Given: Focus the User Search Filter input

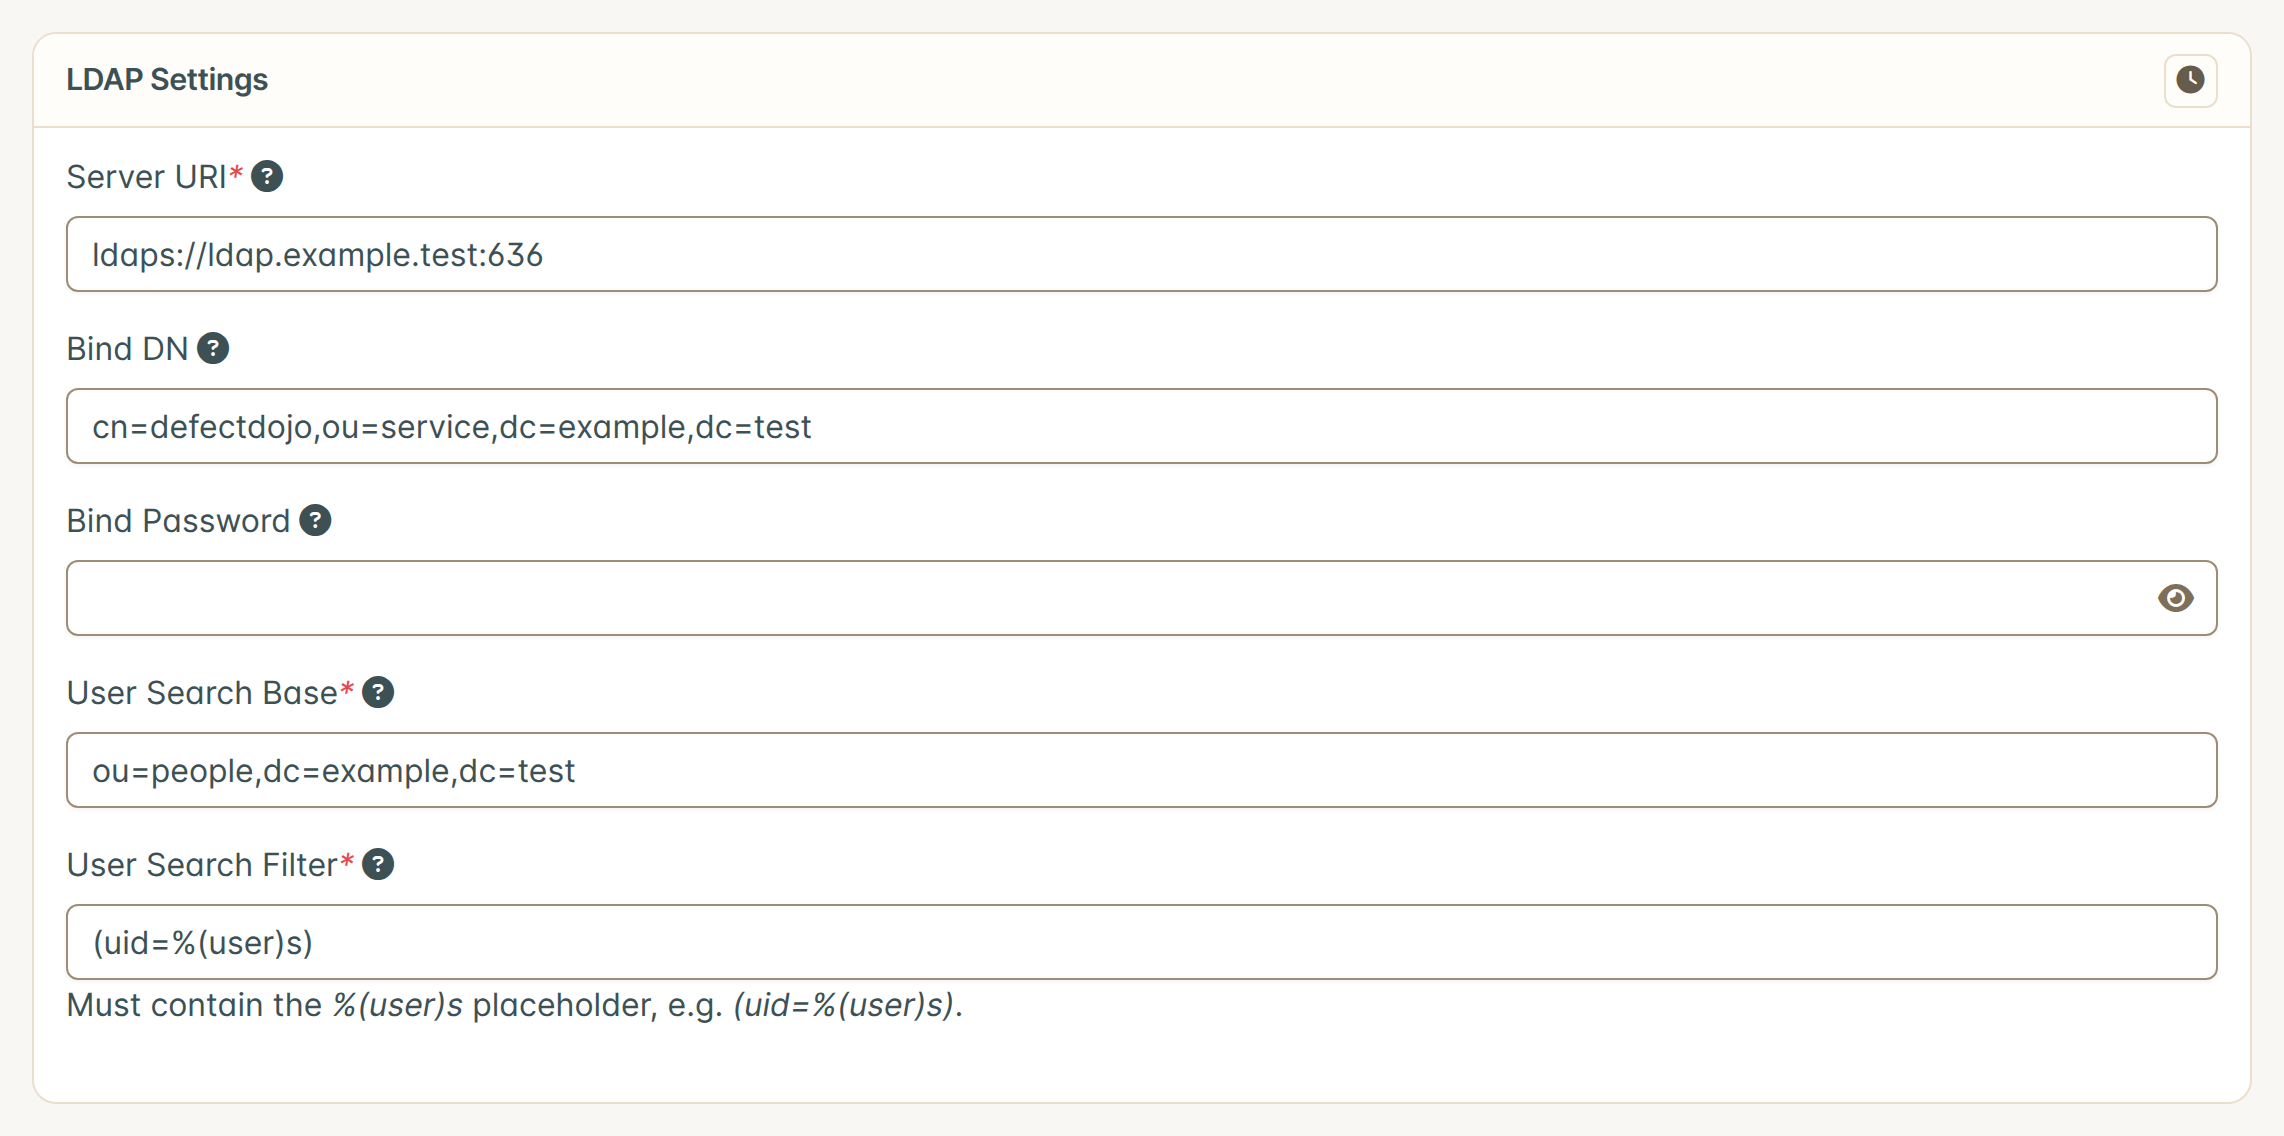Looking at the screenshot, I should point(1141,942).
